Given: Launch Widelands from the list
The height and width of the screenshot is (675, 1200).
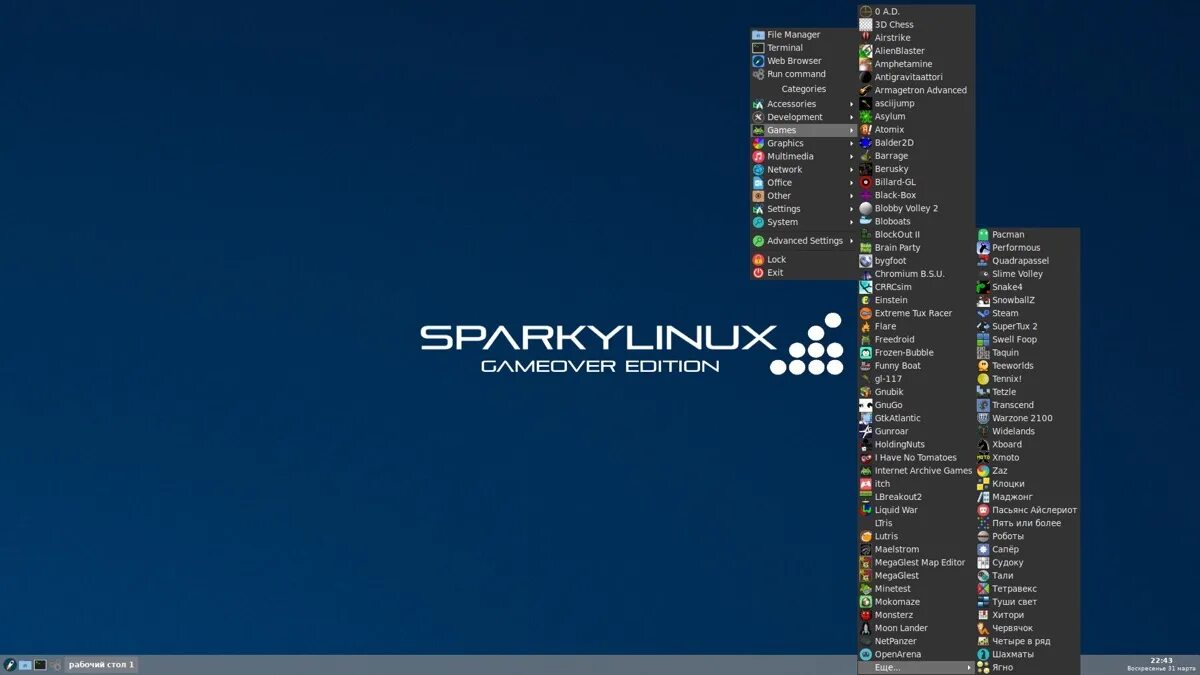Looking at the screenshot, I should [1028, 431].
